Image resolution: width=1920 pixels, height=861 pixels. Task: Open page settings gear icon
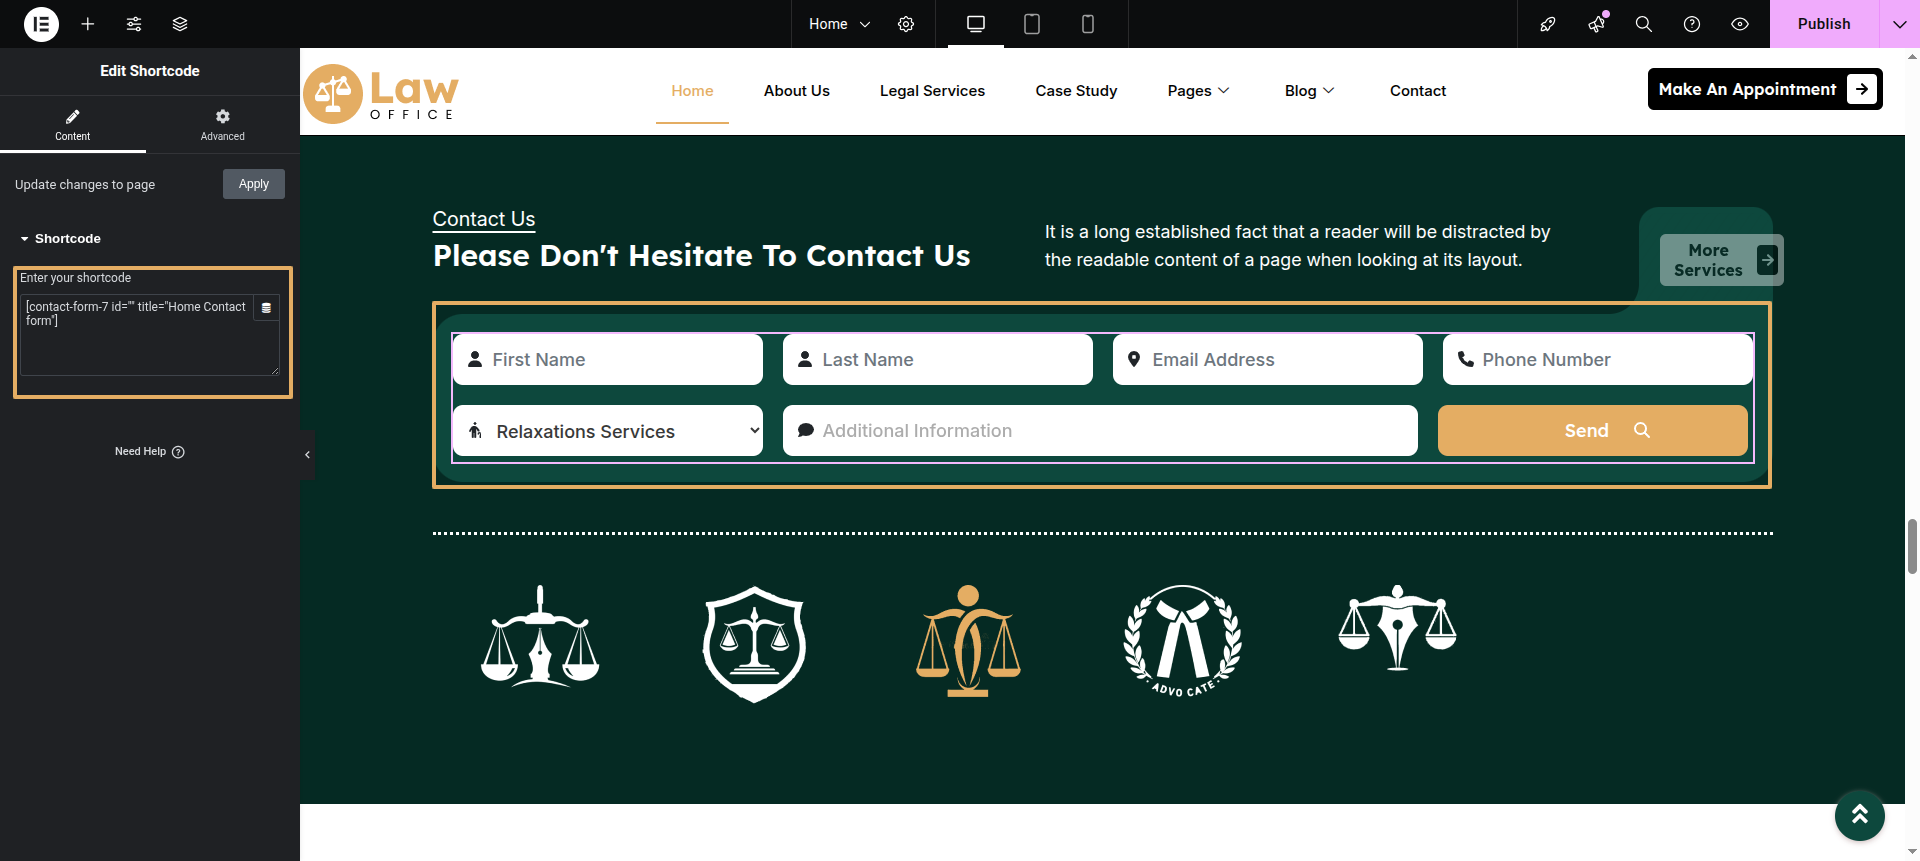click(906, 24)
